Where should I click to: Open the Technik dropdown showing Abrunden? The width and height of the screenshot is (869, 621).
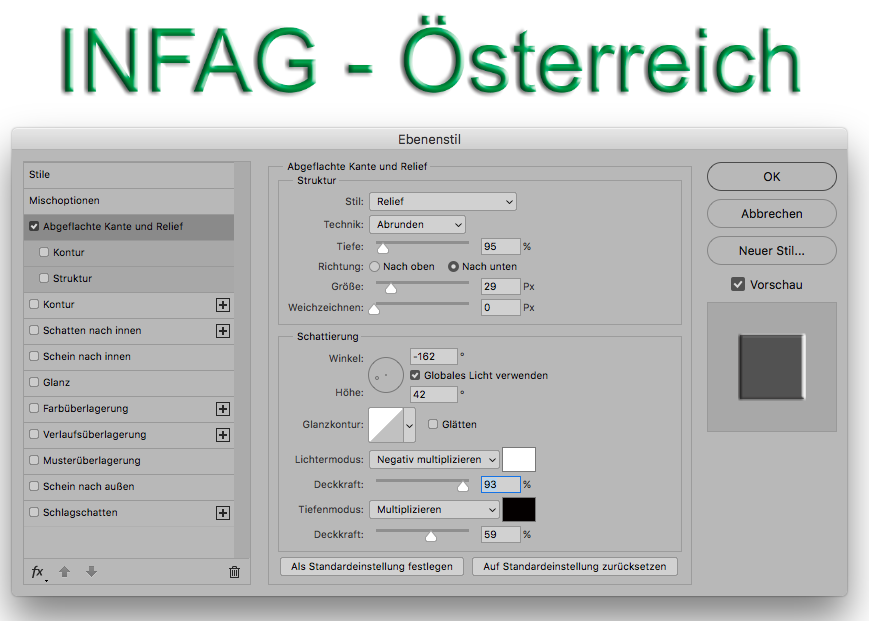point(417,224)
